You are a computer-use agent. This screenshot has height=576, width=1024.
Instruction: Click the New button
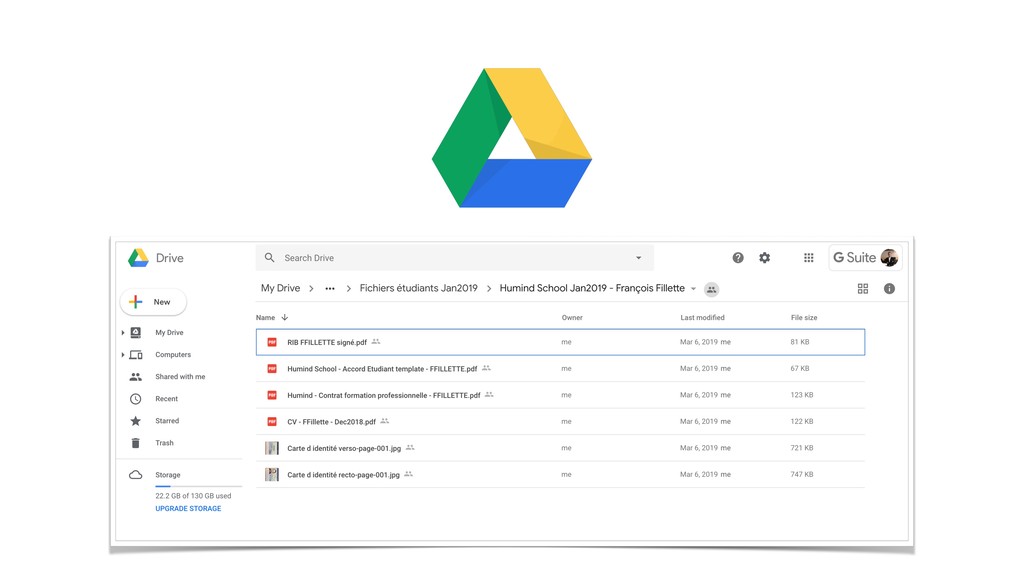pos(153,302)
